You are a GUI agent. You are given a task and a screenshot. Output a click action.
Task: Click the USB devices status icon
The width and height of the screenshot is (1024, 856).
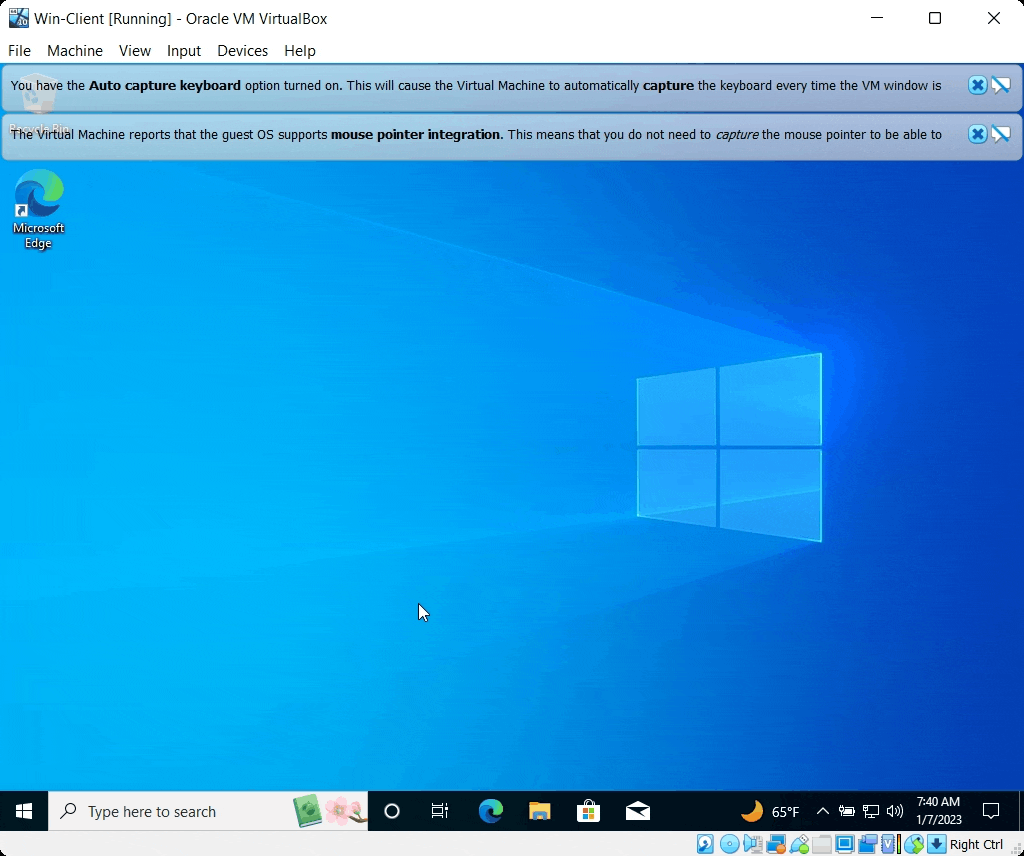pyautogui.click(x=799, y=844)
